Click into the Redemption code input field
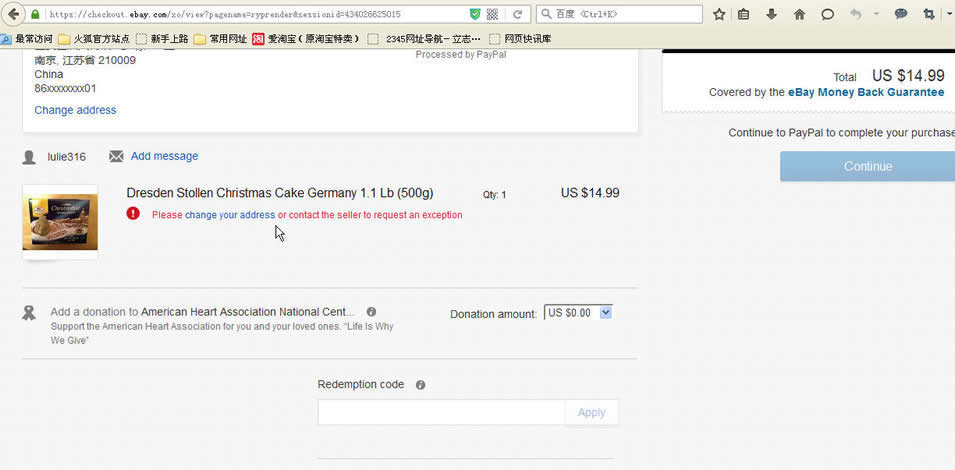Image resolution: width=955 pixels, height=470 pixels. pos(442,412)
